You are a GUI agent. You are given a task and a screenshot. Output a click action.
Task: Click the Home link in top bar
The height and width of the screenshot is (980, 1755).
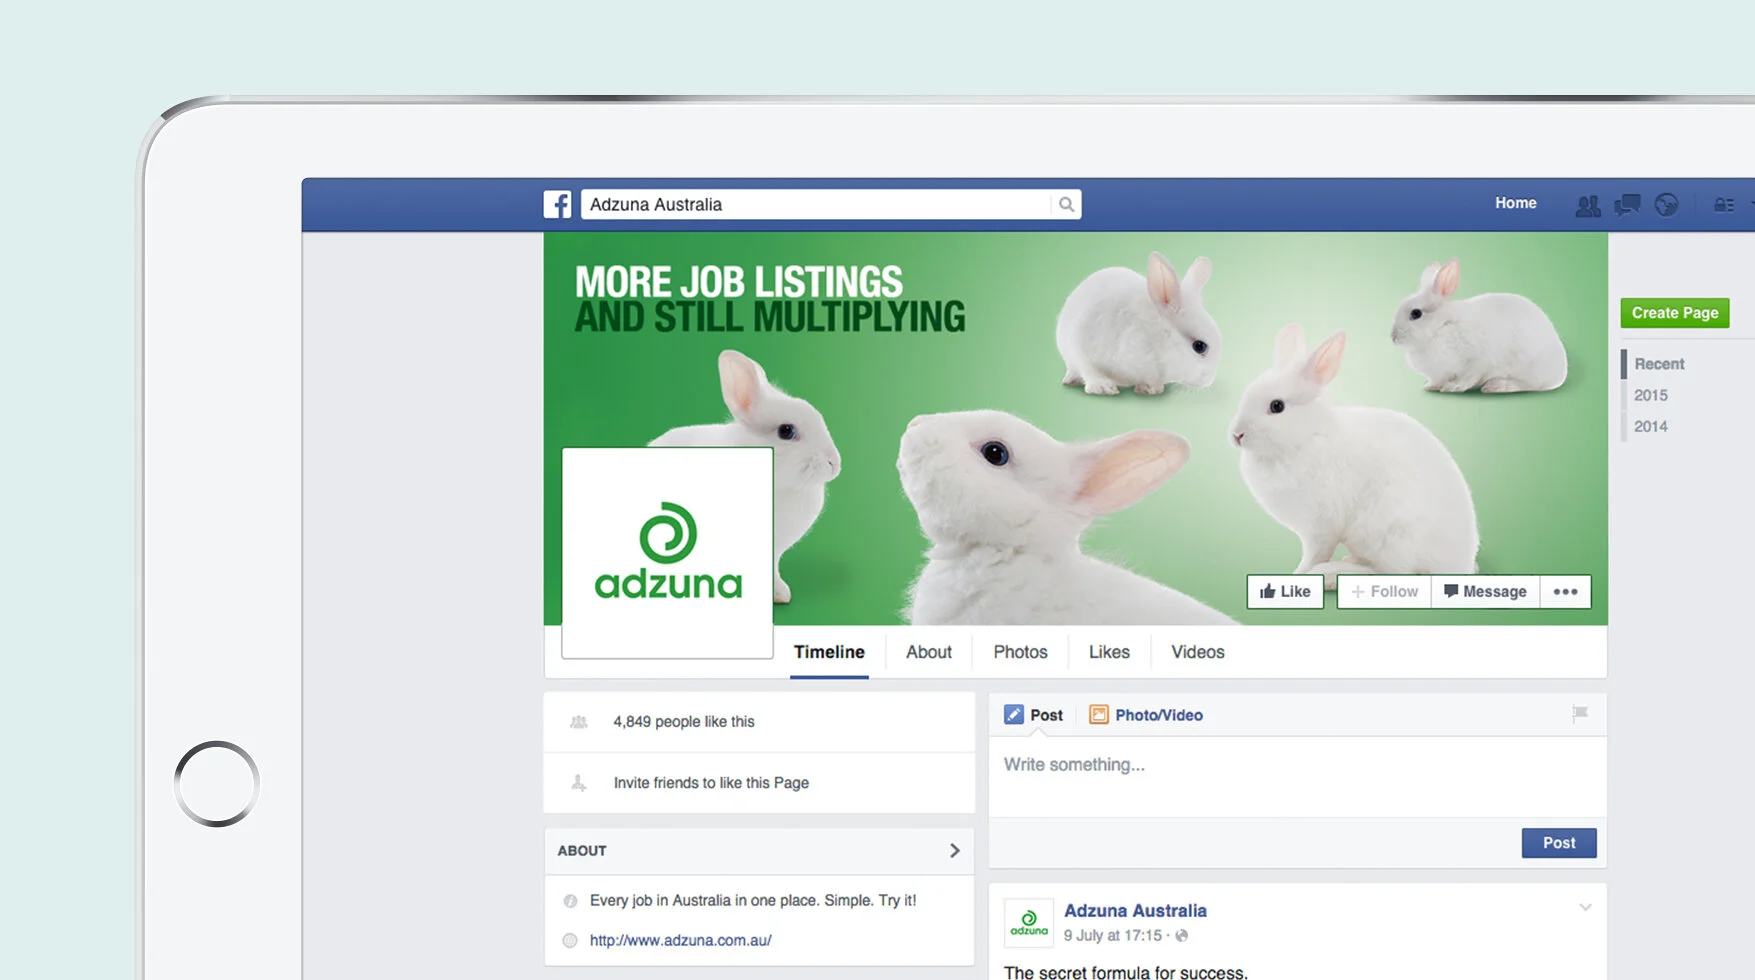[1515, 203]
